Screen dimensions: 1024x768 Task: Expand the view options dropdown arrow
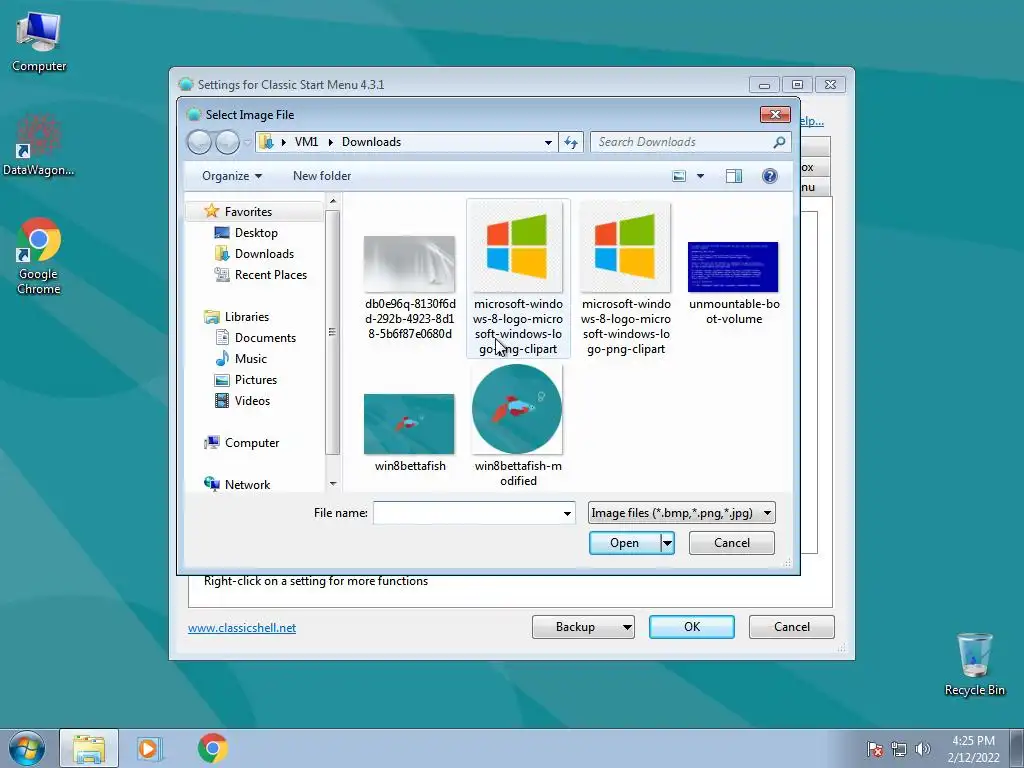[x=700, y=176]
